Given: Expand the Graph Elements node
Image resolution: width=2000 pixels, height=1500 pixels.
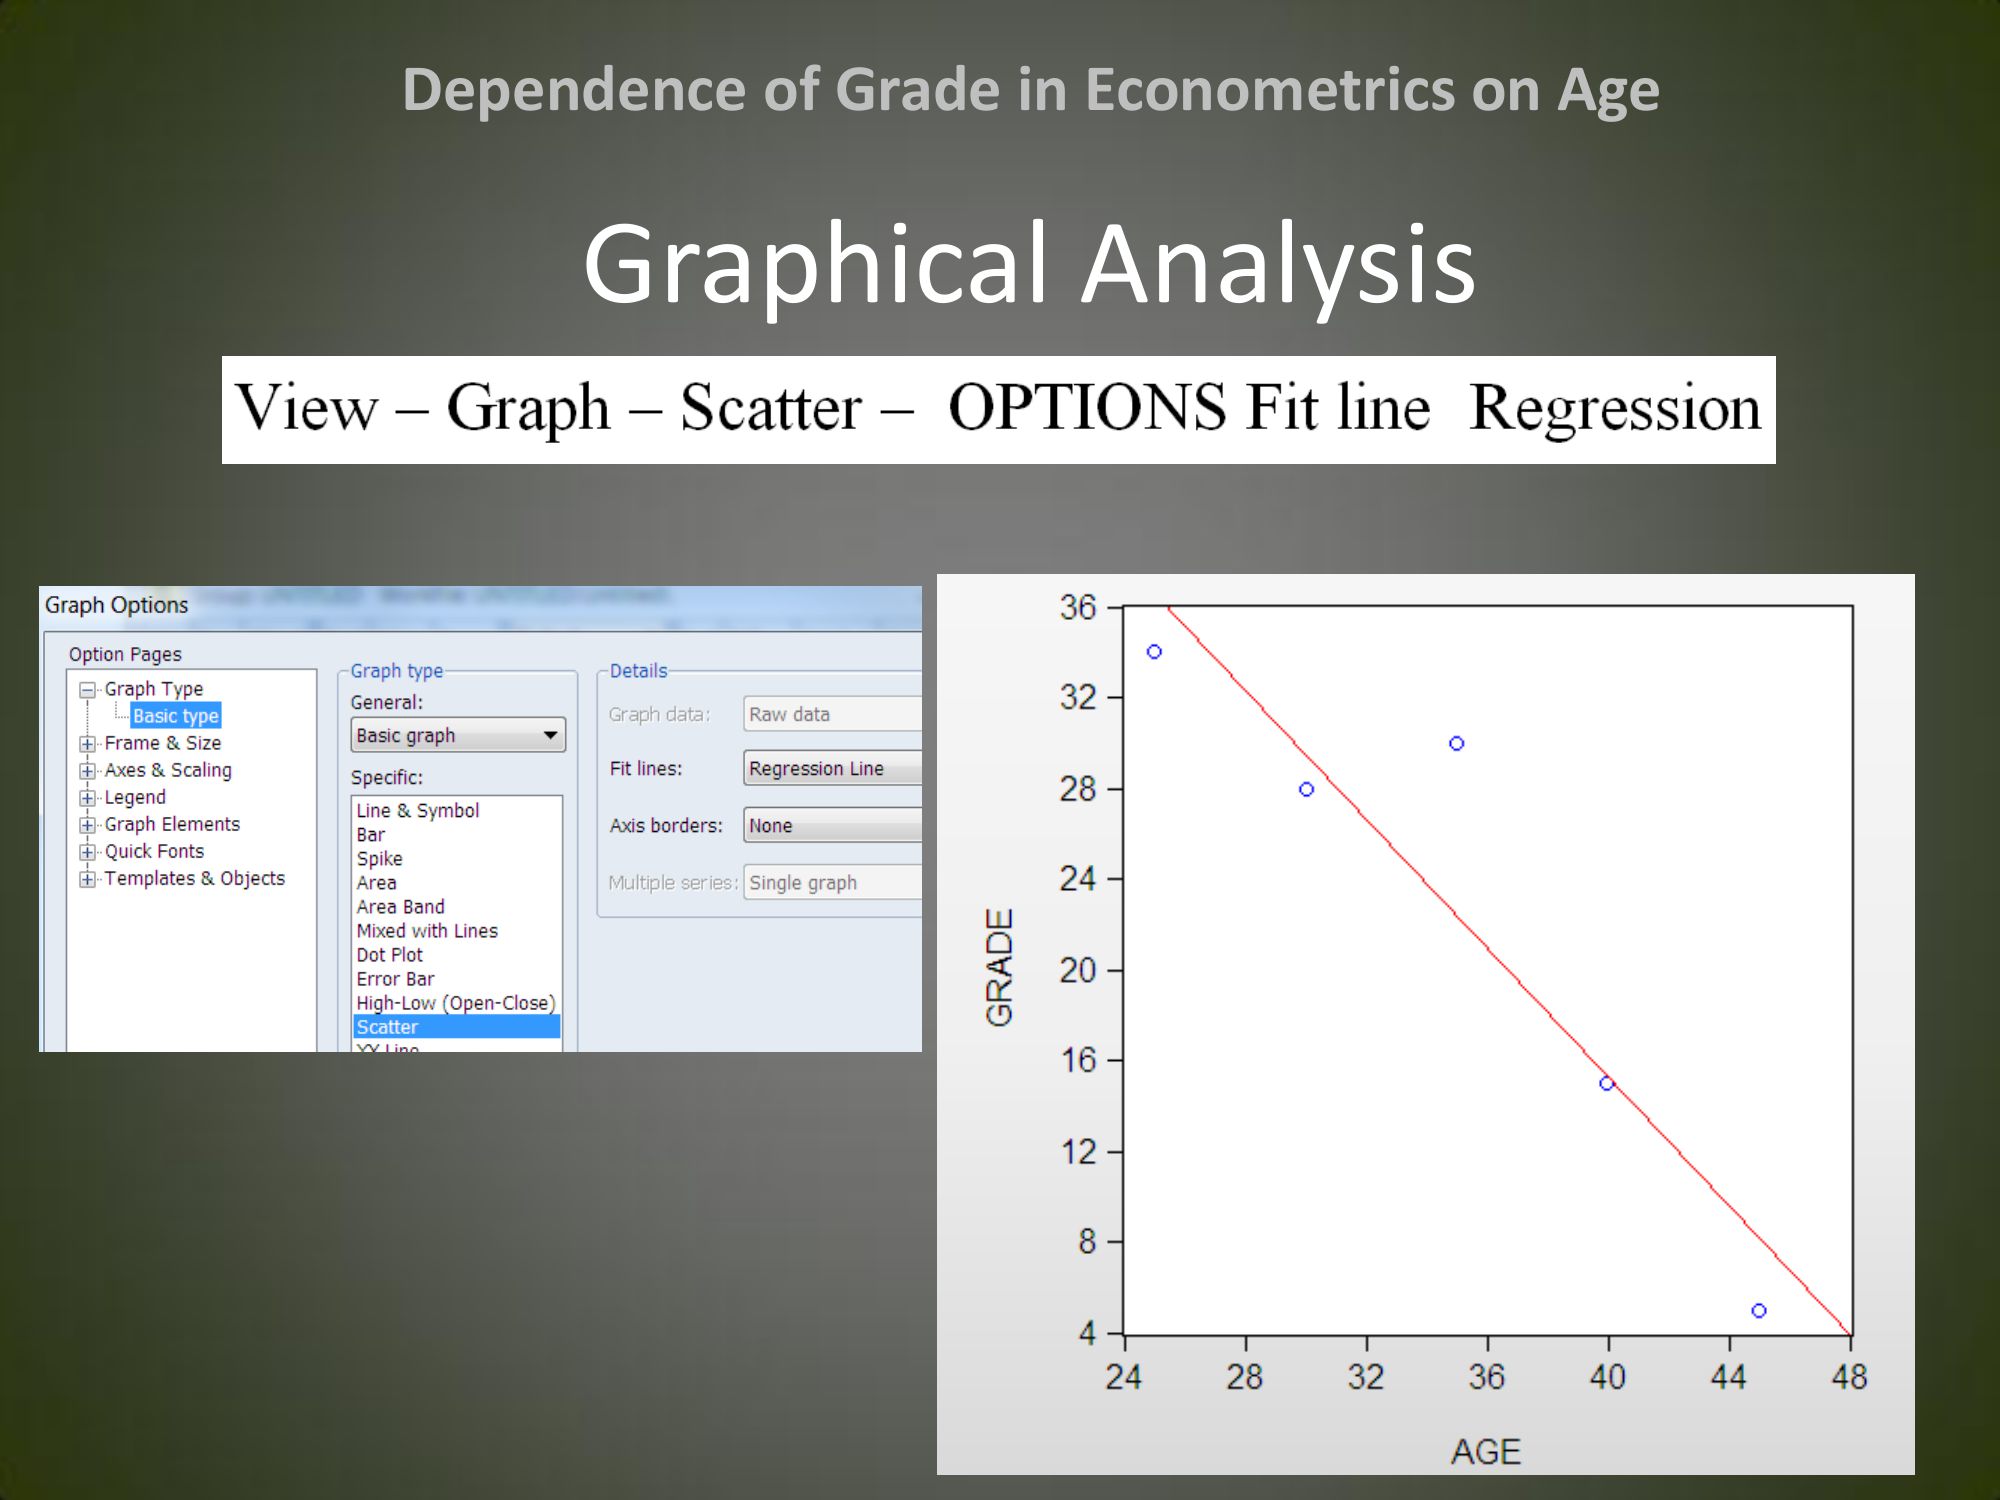Looking at the screenshot, I should pos(88,825).
